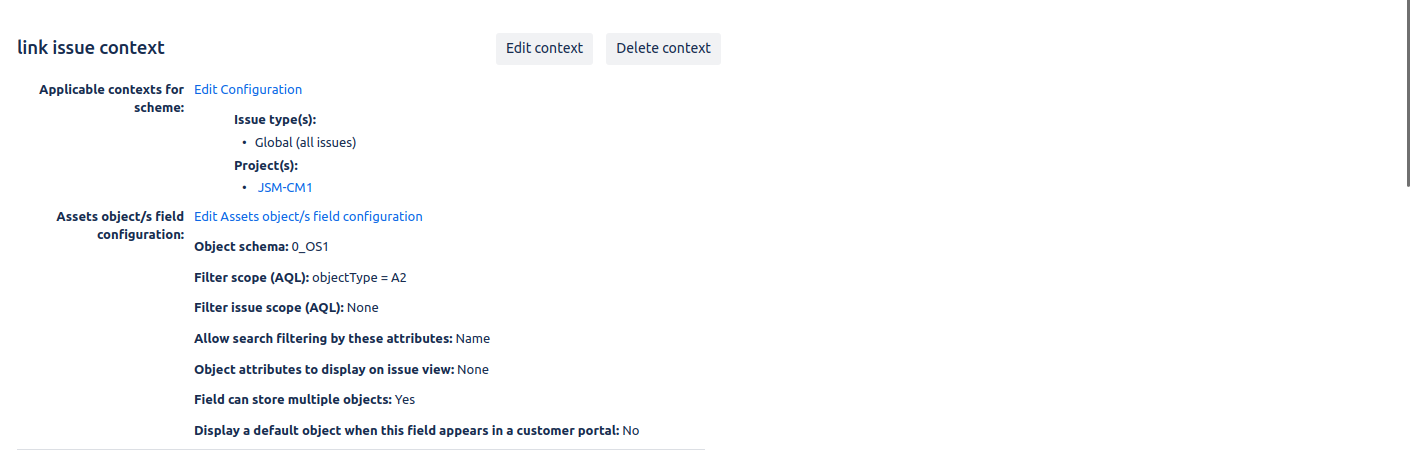Select the 'Global (all issues)' bullet text
Screen dimensions: 1411x450
[305, 142]
